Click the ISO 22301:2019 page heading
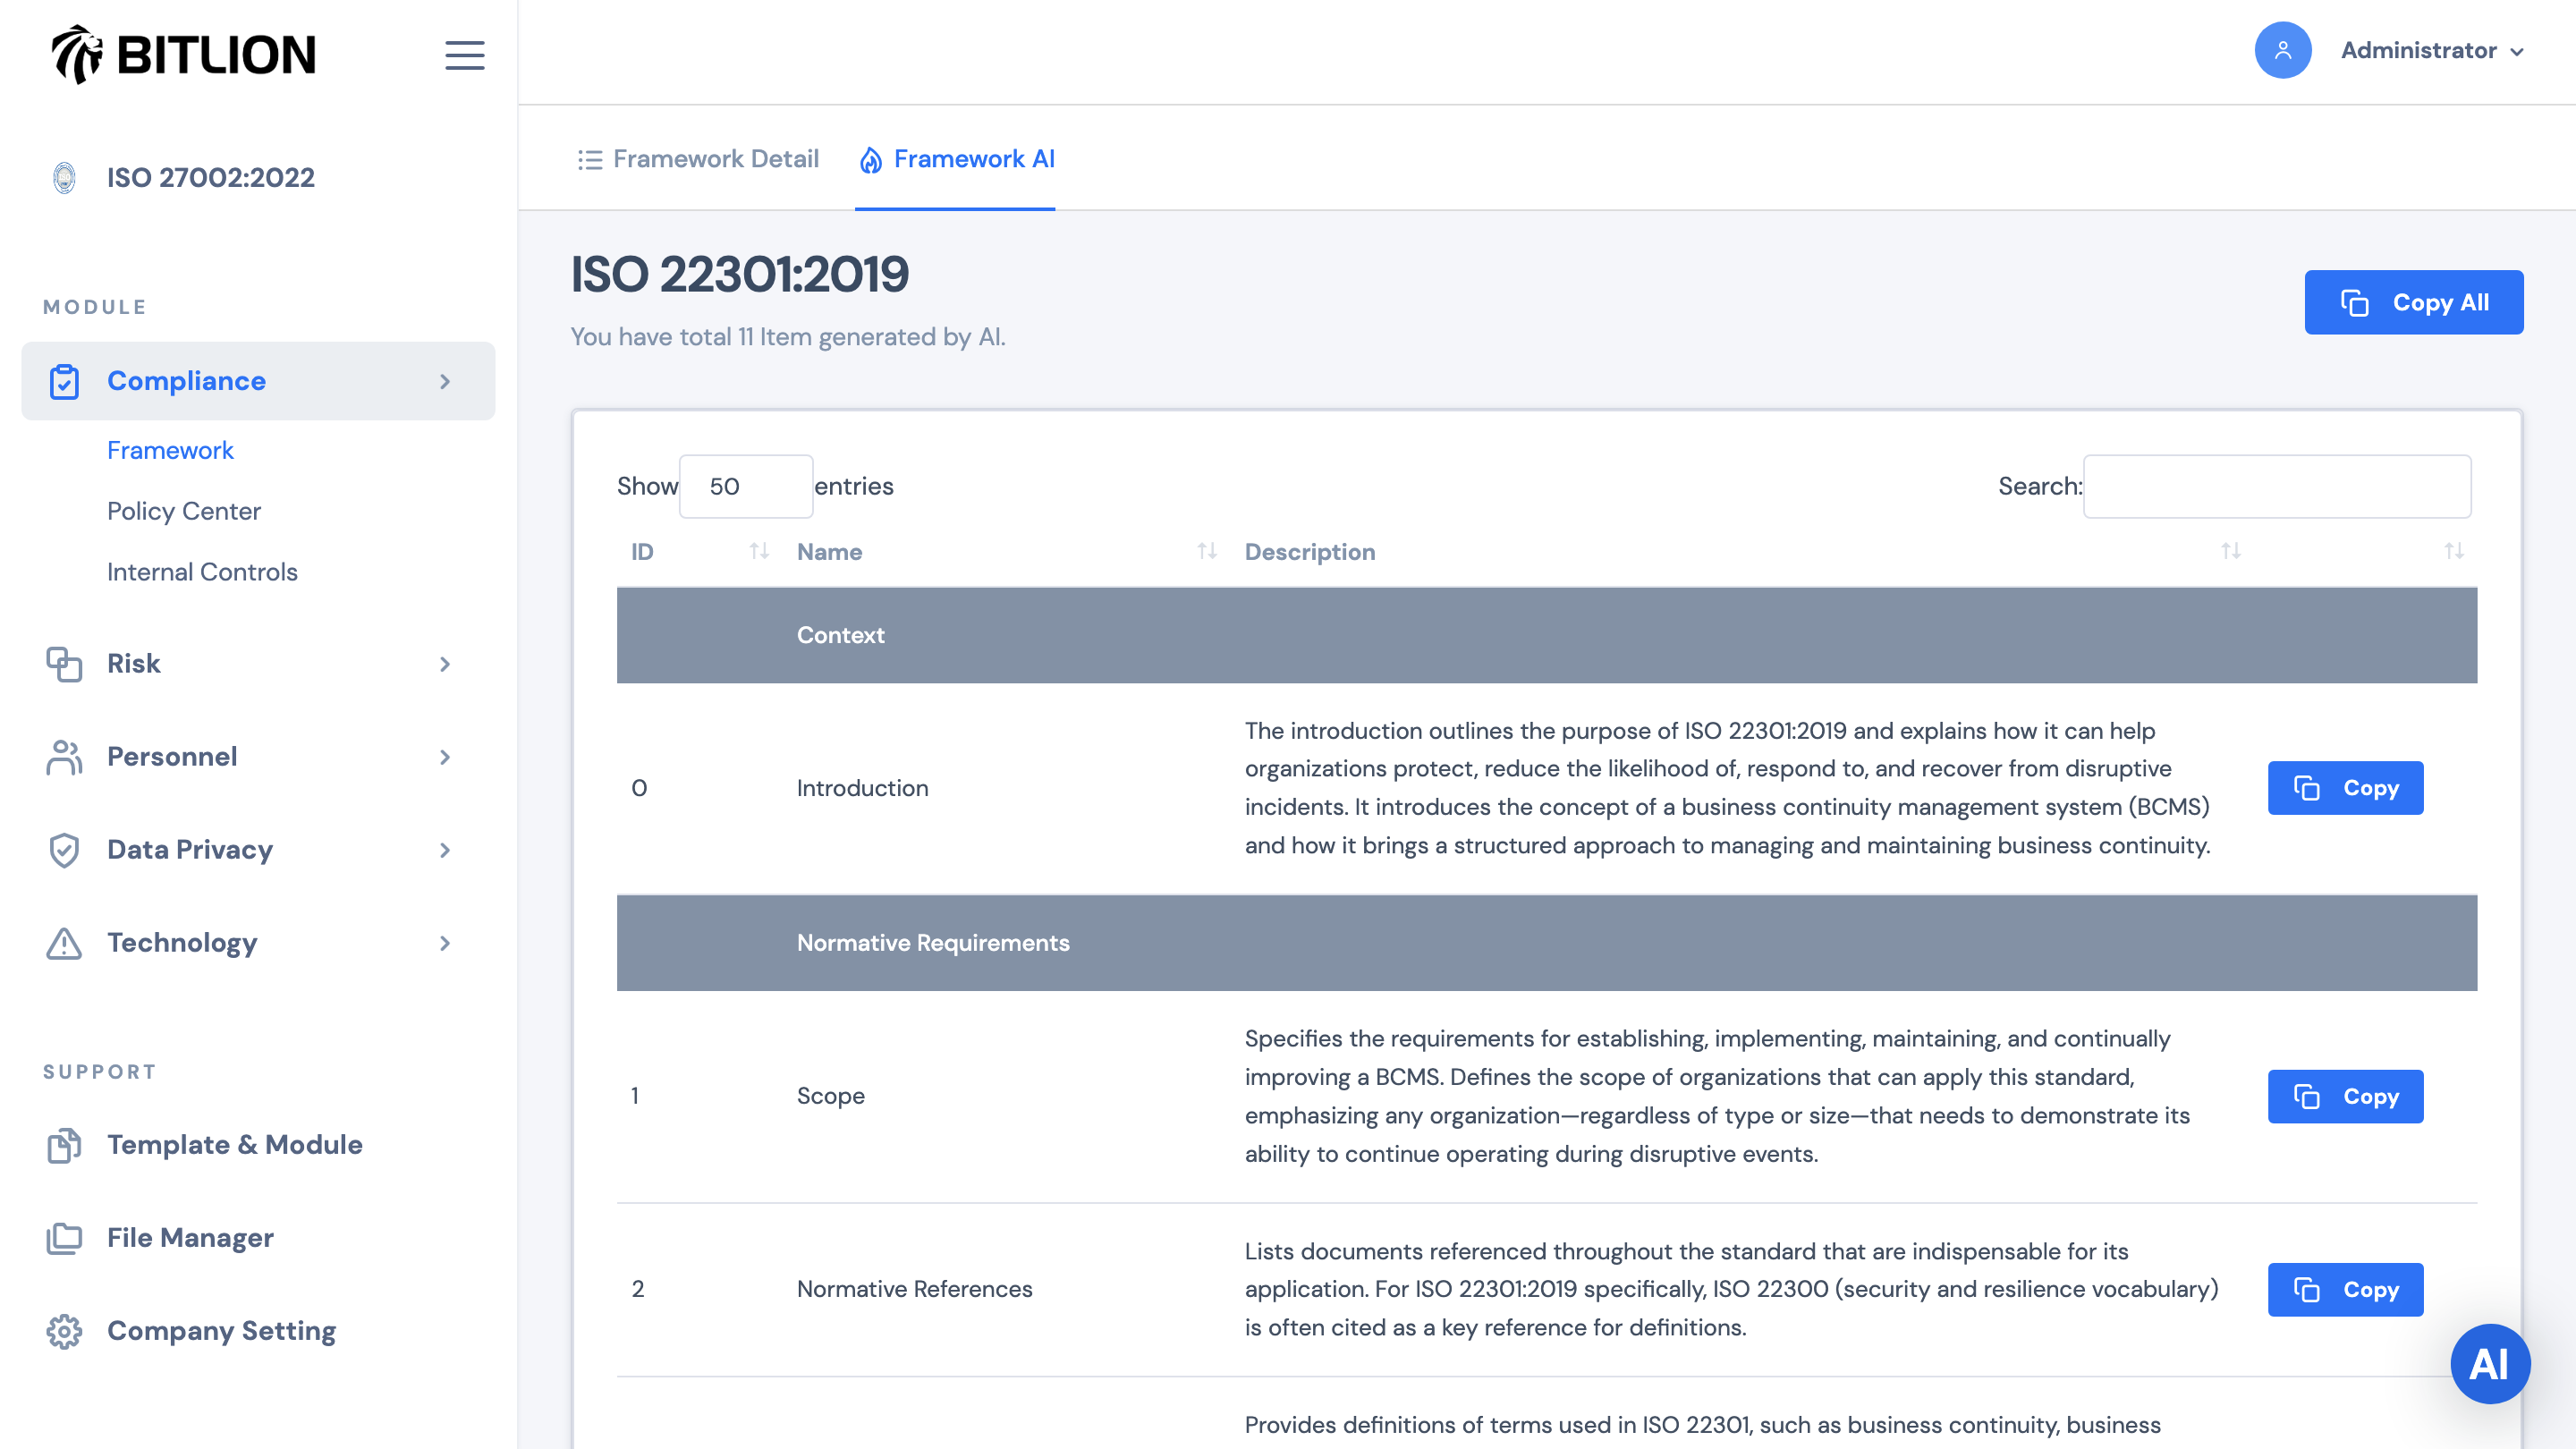This screenshot has width=2576, height=1449. tap(739, 274)
